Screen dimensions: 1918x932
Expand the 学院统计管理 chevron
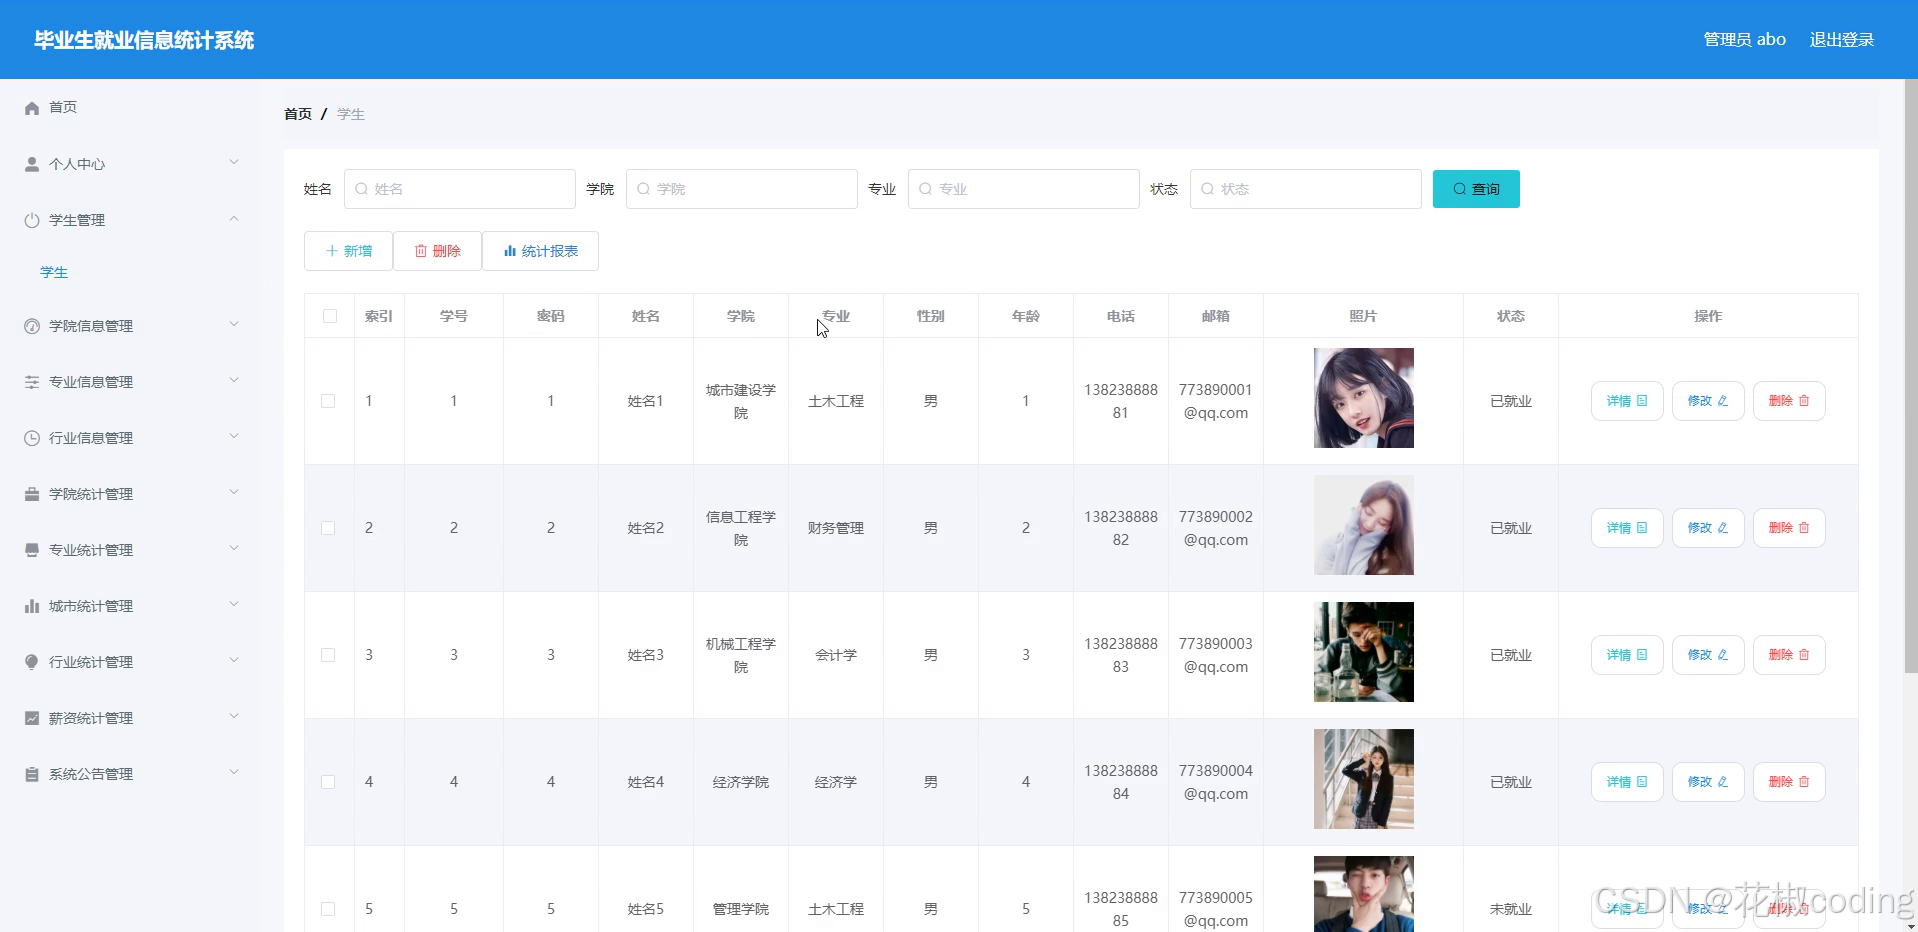[x=234, y=492]
